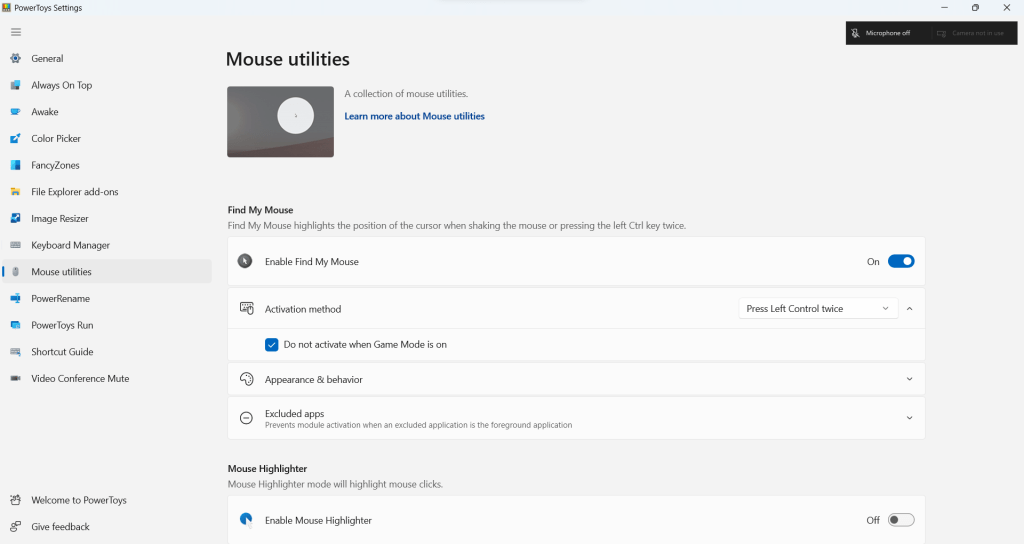
Task: Click the Keyboard Manager icon
Action: [x=16, y=245]
